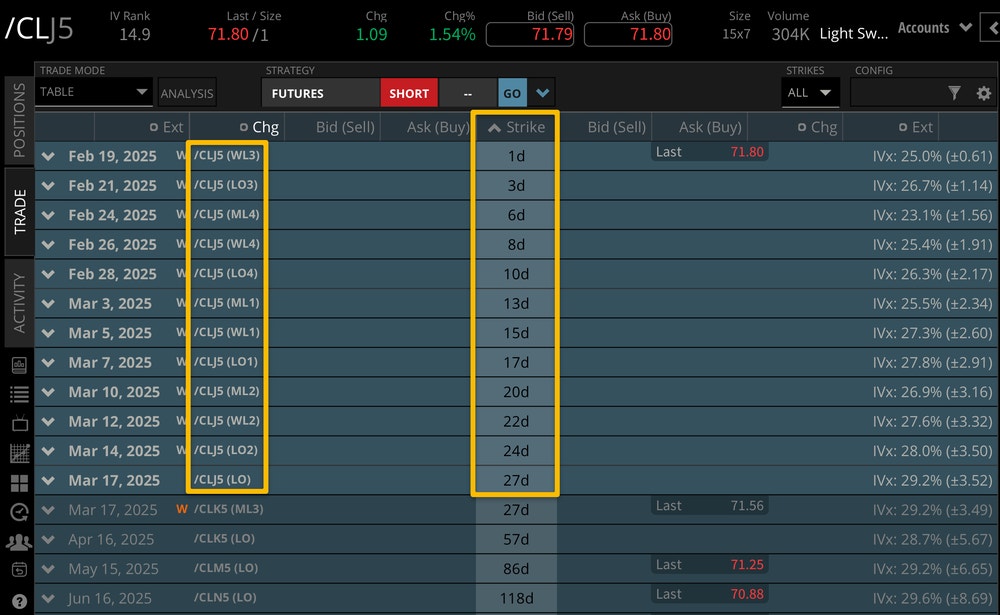
Task: Open the Strikes ALL dropdown
Action: [x=810, y=93]
